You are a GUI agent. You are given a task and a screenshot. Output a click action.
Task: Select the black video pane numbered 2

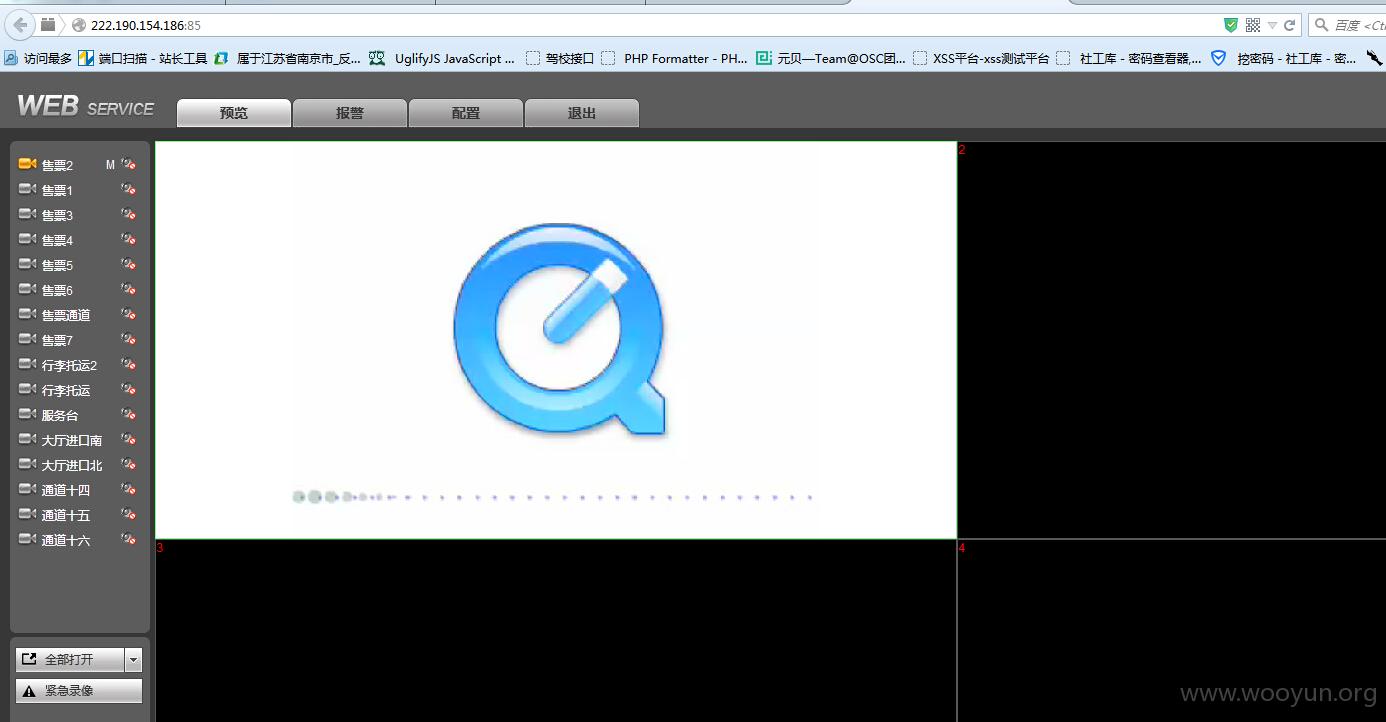(x=1172, y=340)
